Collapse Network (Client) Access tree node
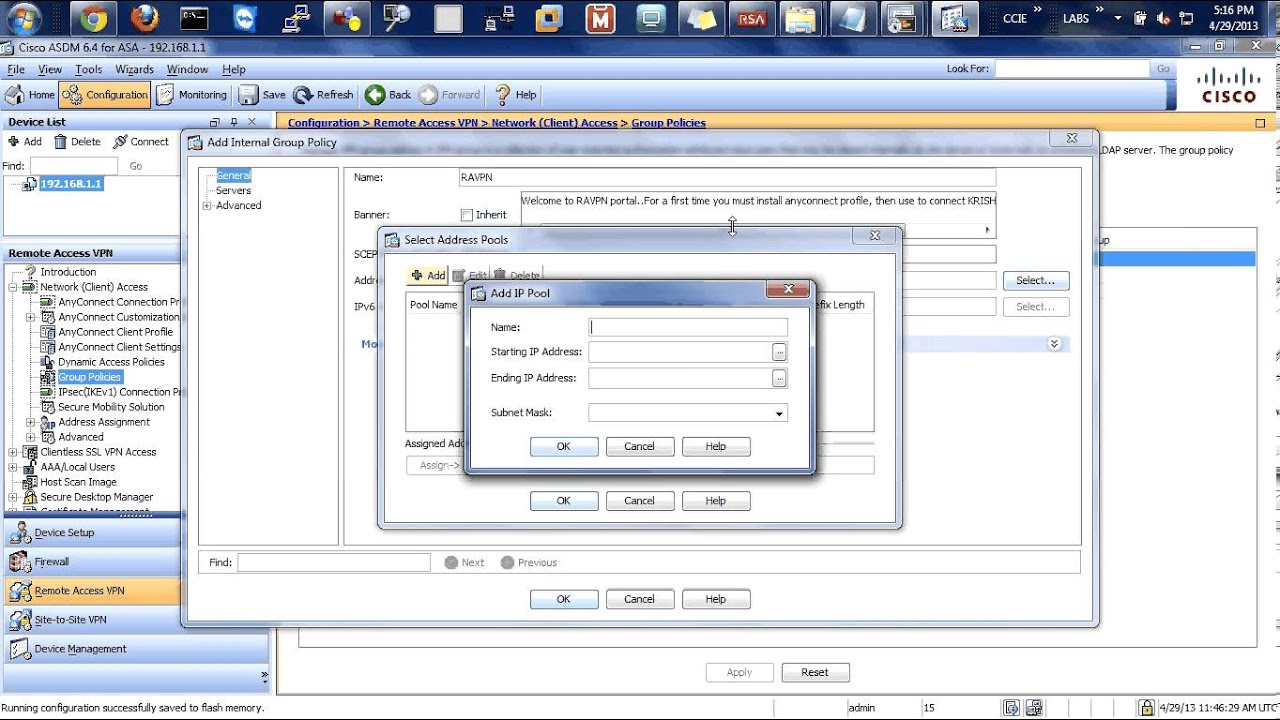Image resolution: width=1280 pixels, height=720 pixels. tap(13, 287)
